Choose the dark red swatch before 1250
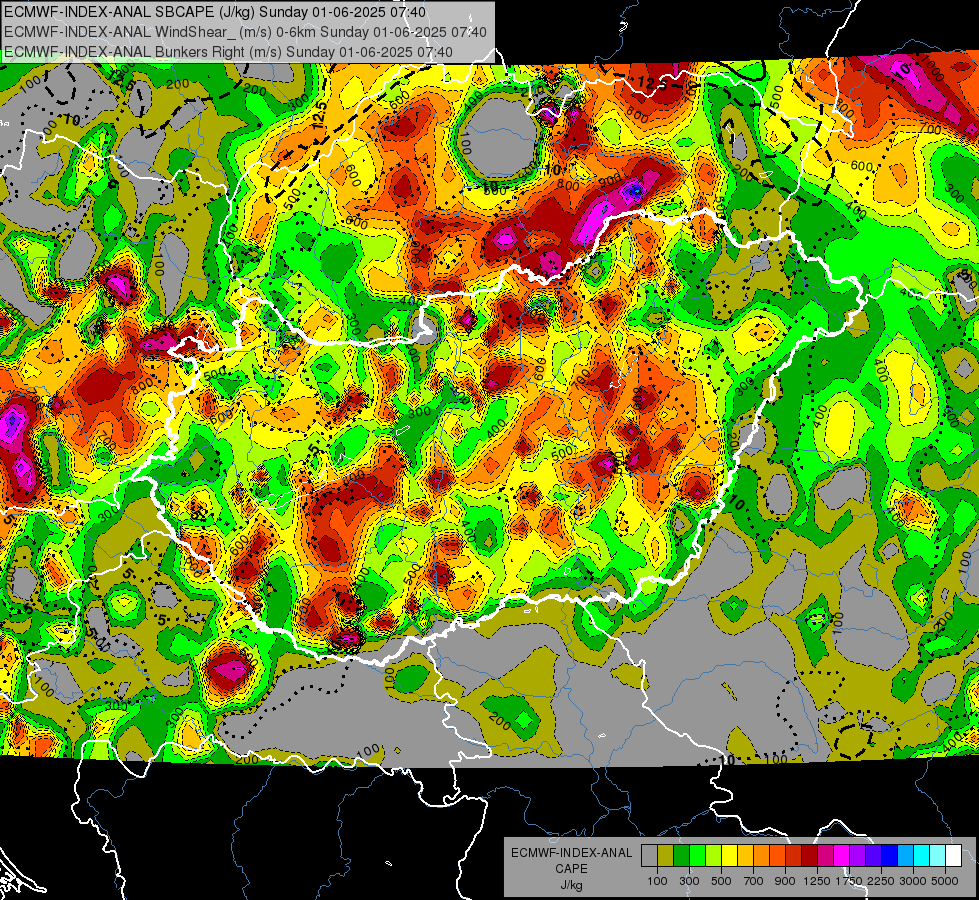Screen dimensions: 979x900 coord(810,855)
